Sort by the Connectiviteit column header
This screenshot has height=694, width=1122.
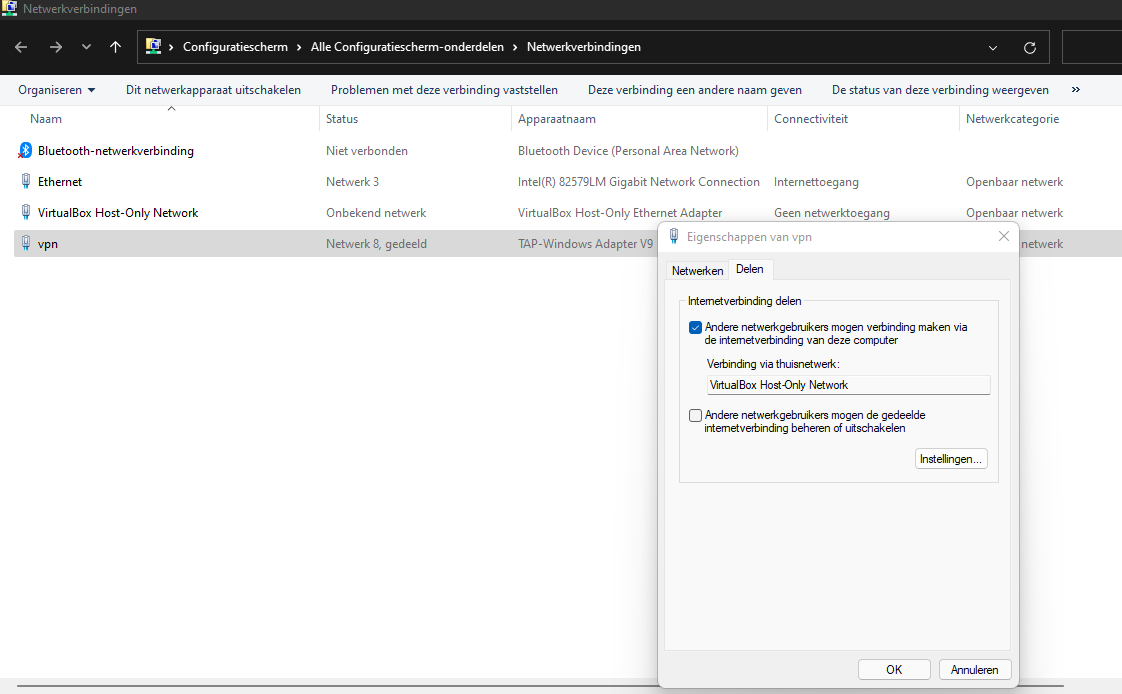[811, 119]
